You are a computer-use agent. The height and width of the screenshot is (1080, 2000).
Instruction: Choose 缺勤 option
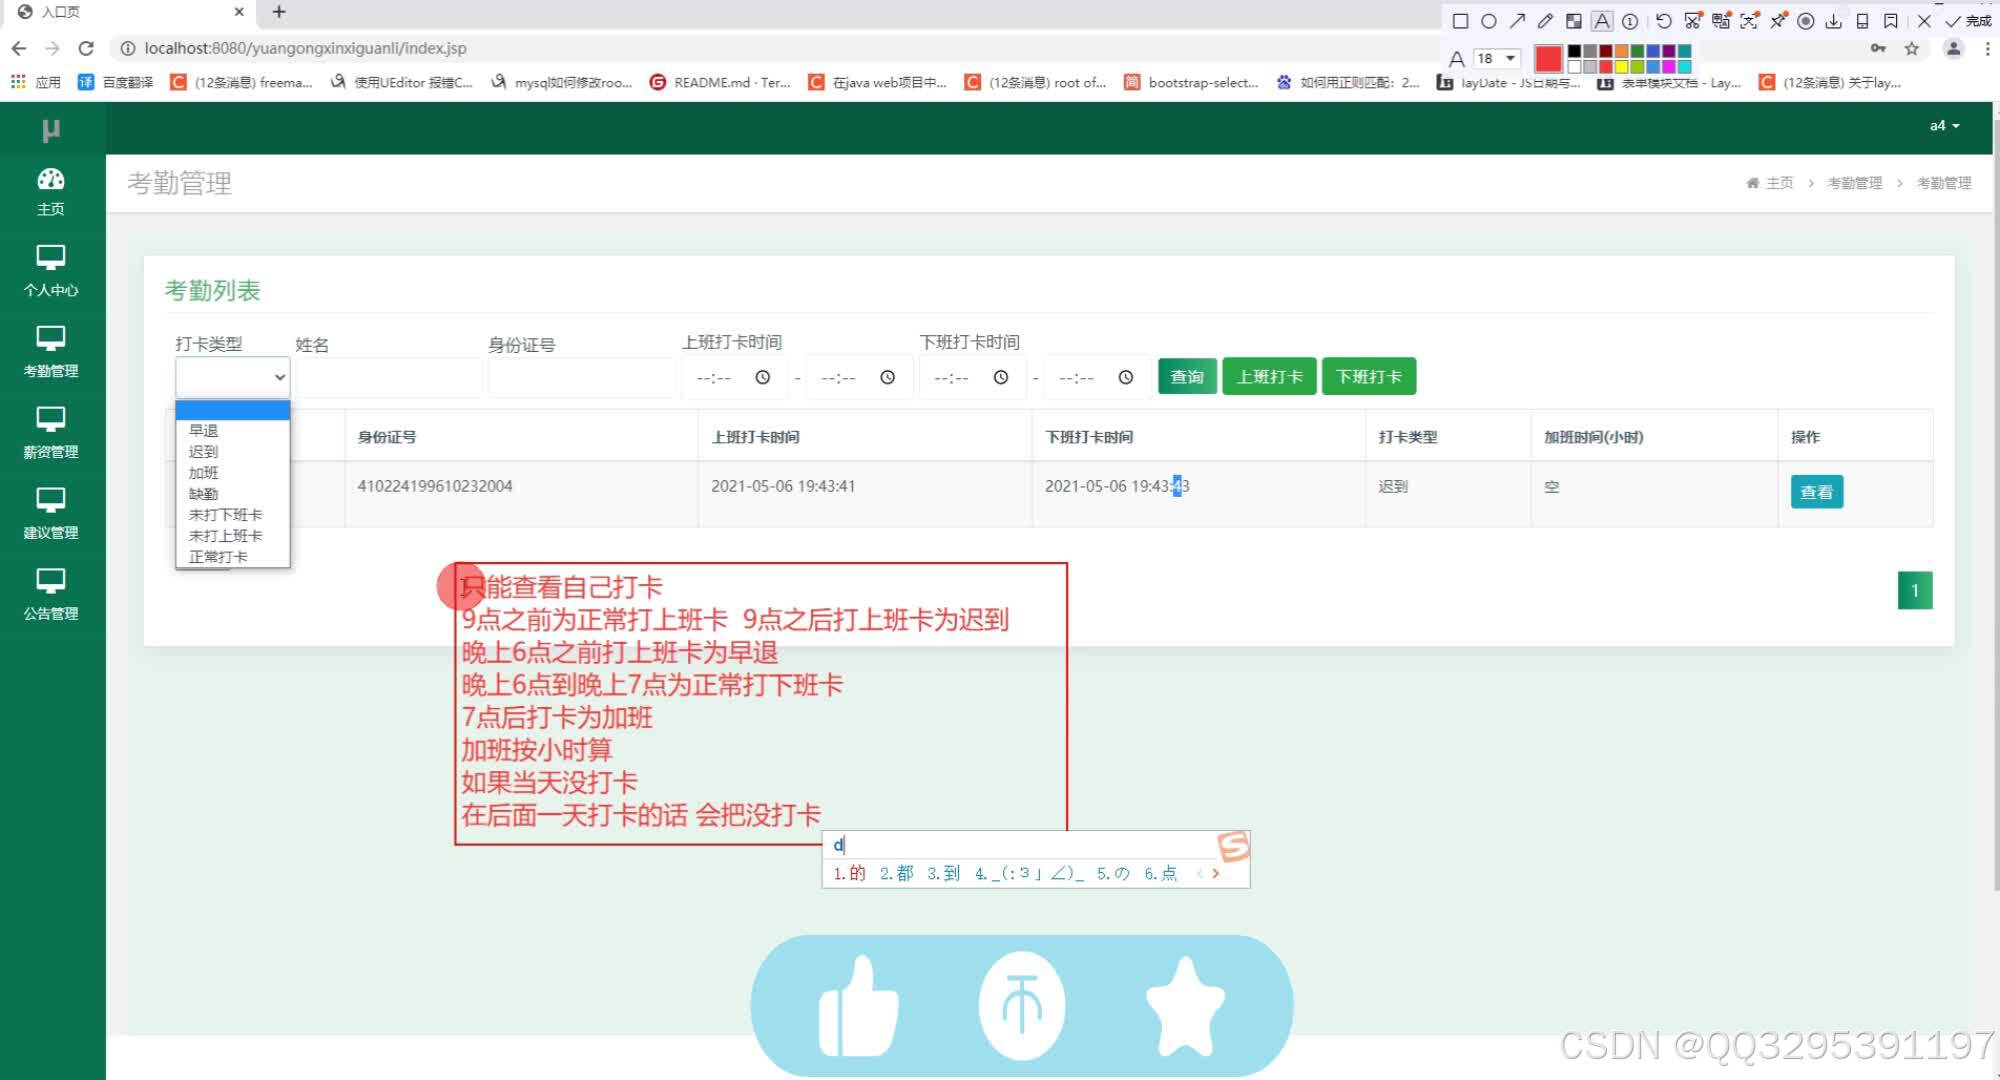pyautogui.click(x=232, y=494)
